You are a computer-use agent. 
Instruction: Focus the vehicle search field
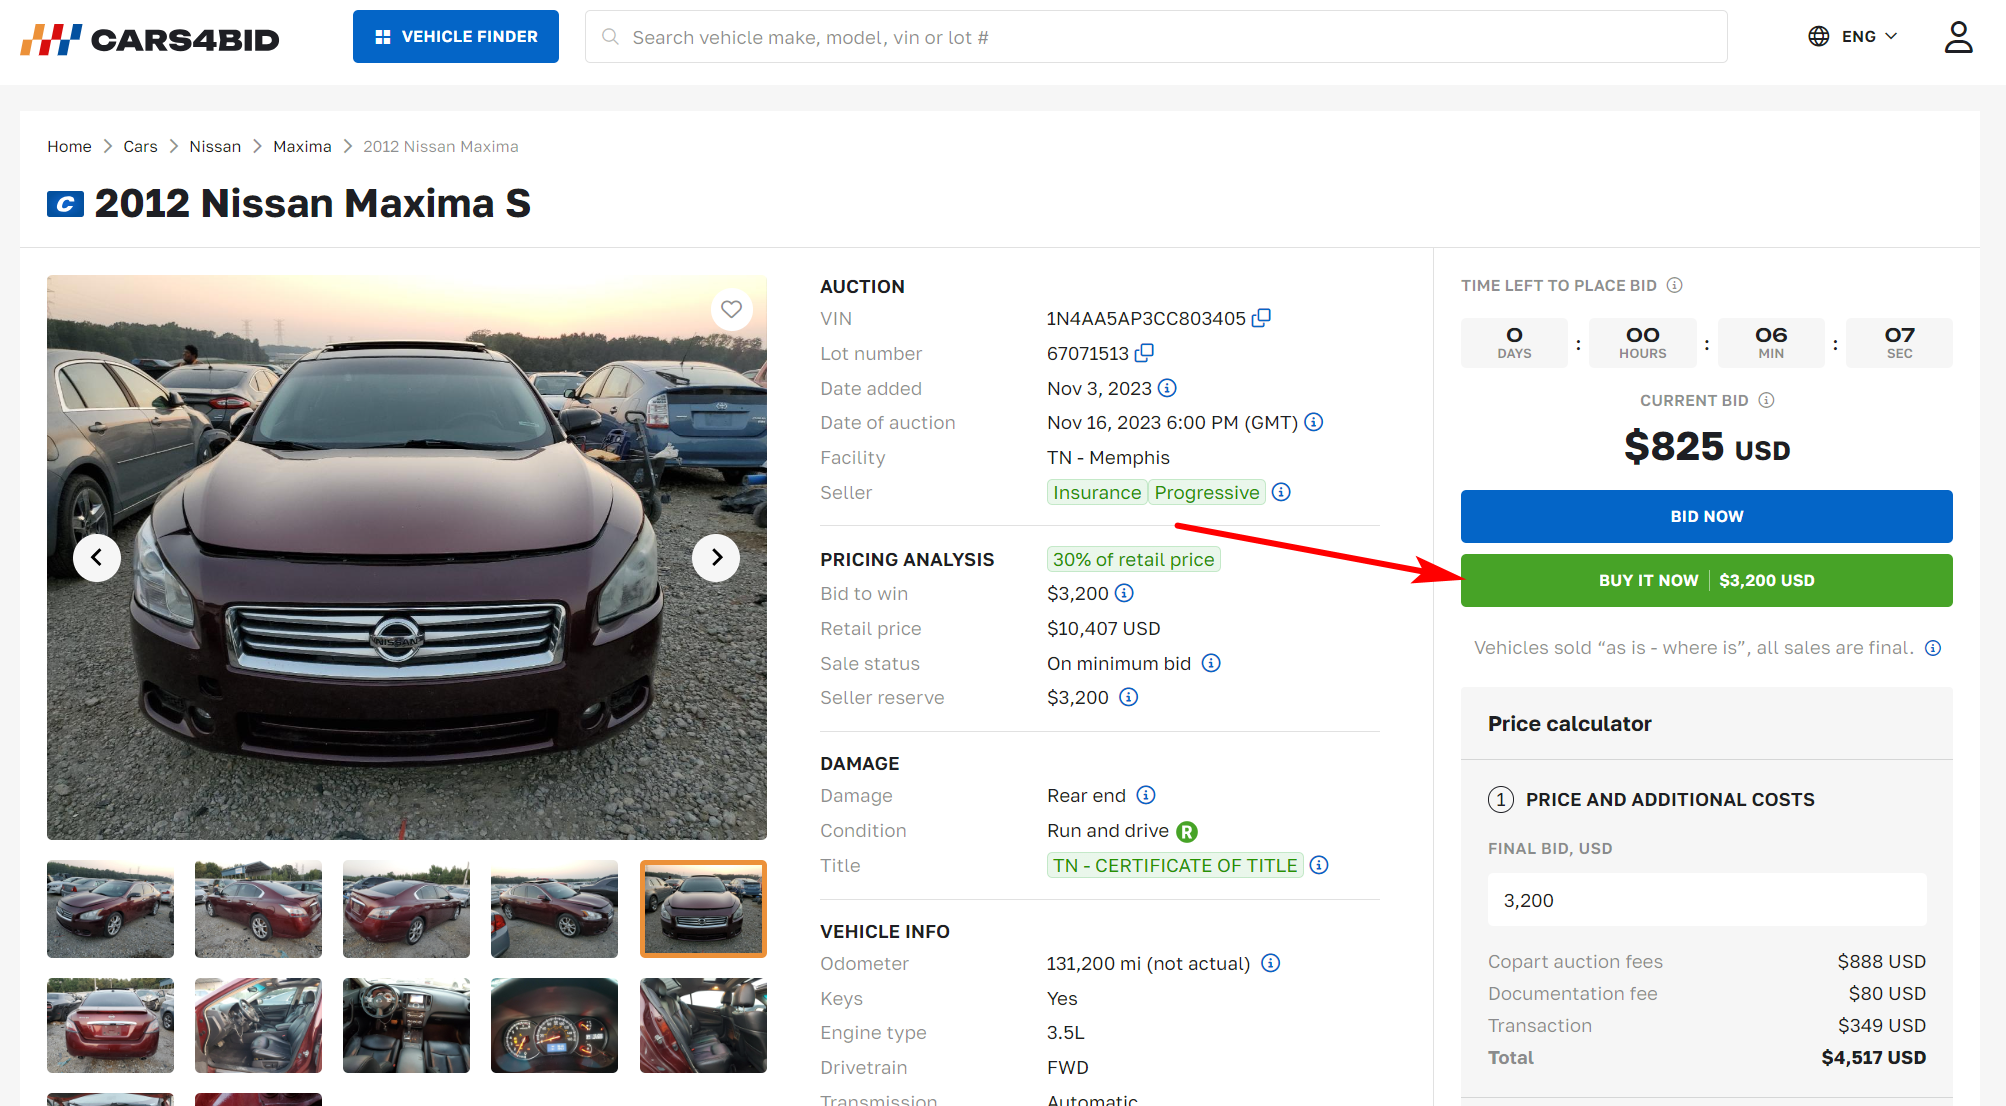[1156, 37]
